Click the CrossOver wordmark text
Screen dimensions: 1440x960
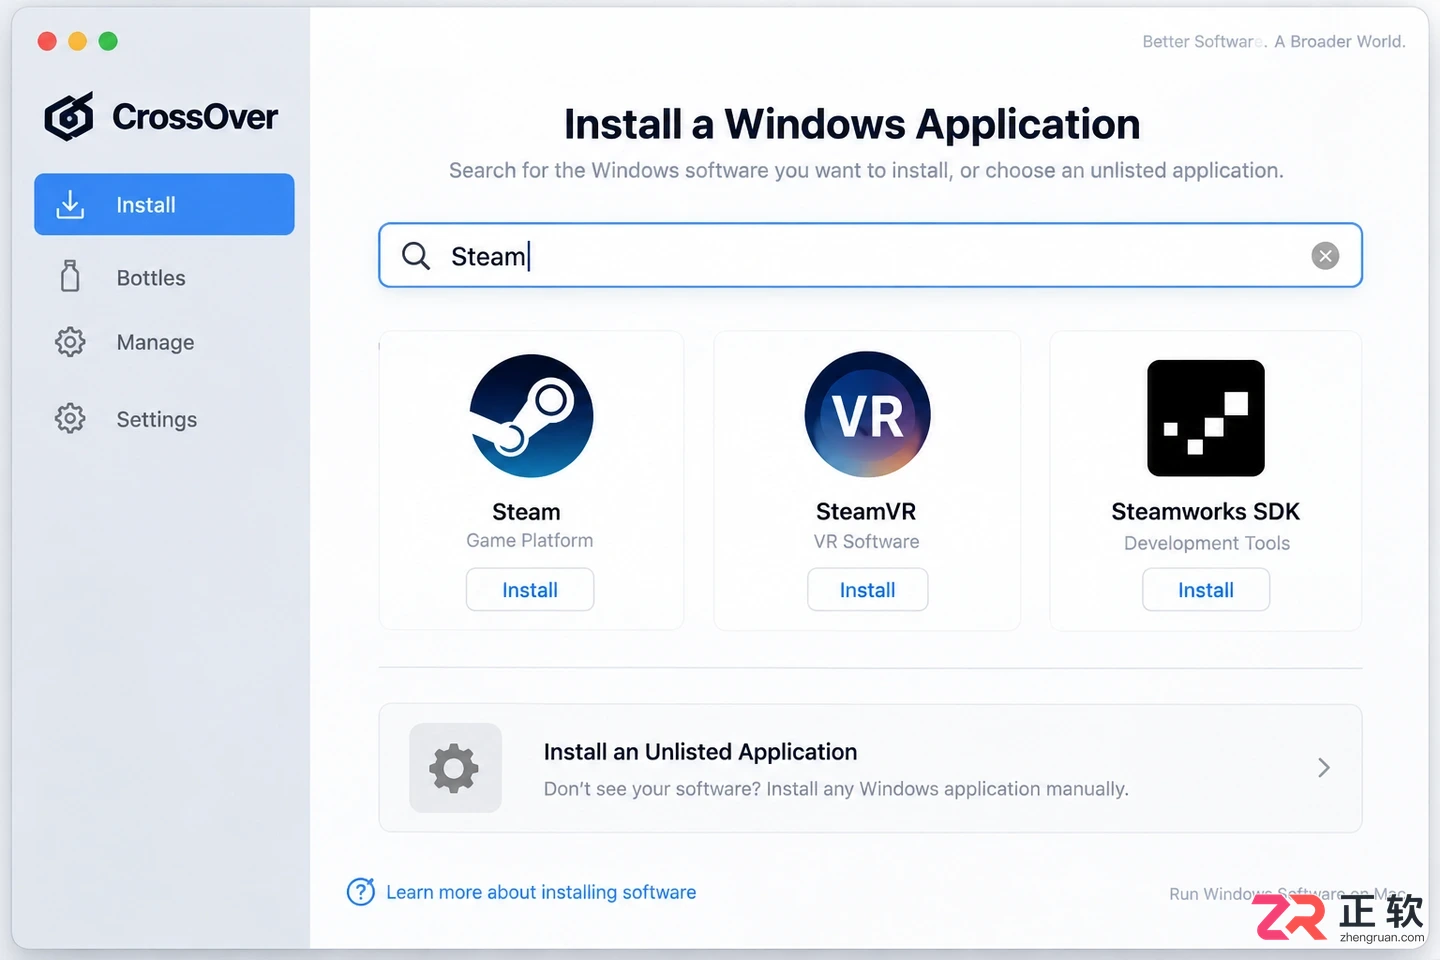(195, 117)
